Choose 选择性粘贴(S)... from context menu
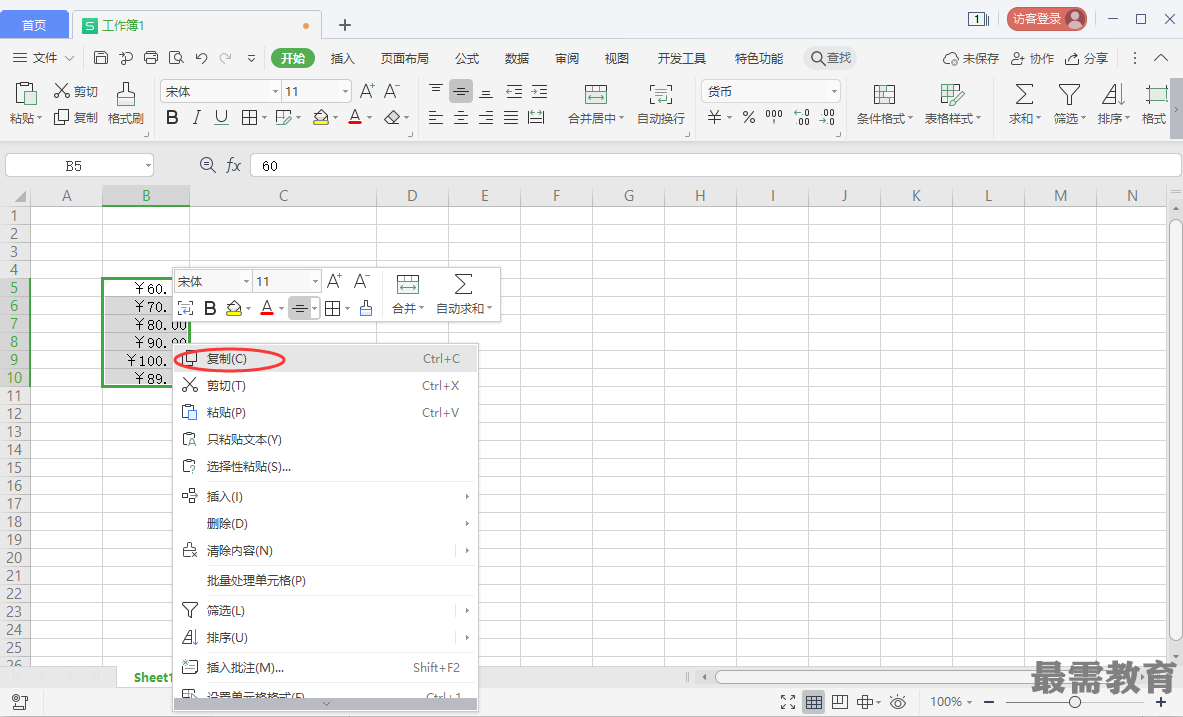This screenshot has height=717, width=1183. click(325, 466)
